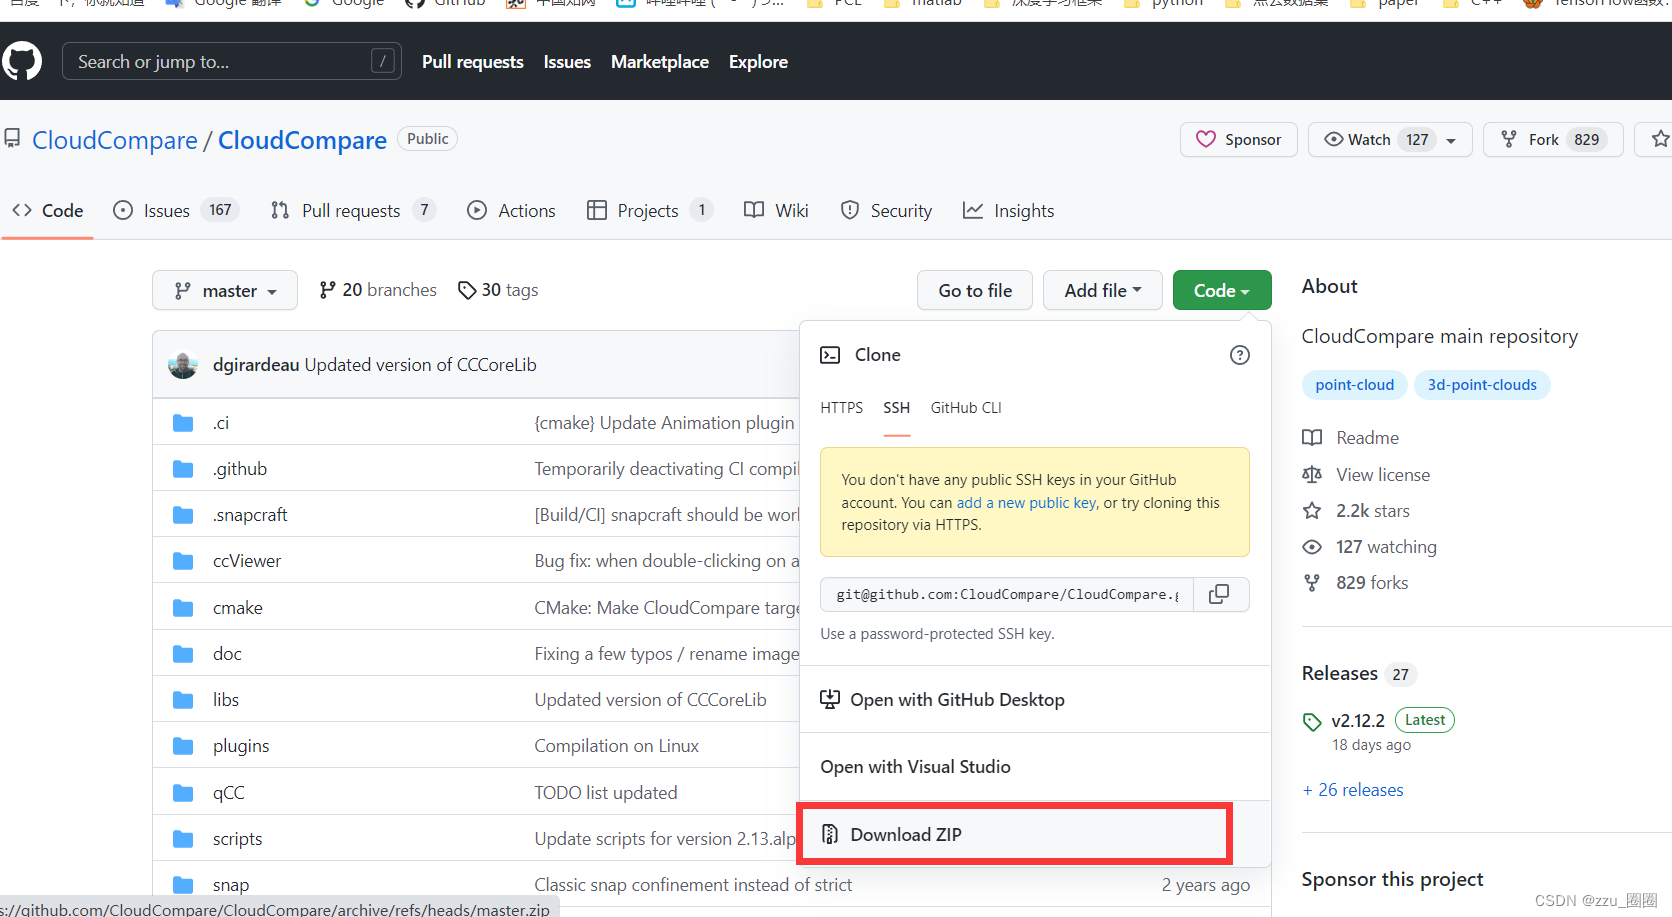This screenshot has width=1672, height=917.
Task: Open the Security shield tab
Action: (x=886, y=210)
